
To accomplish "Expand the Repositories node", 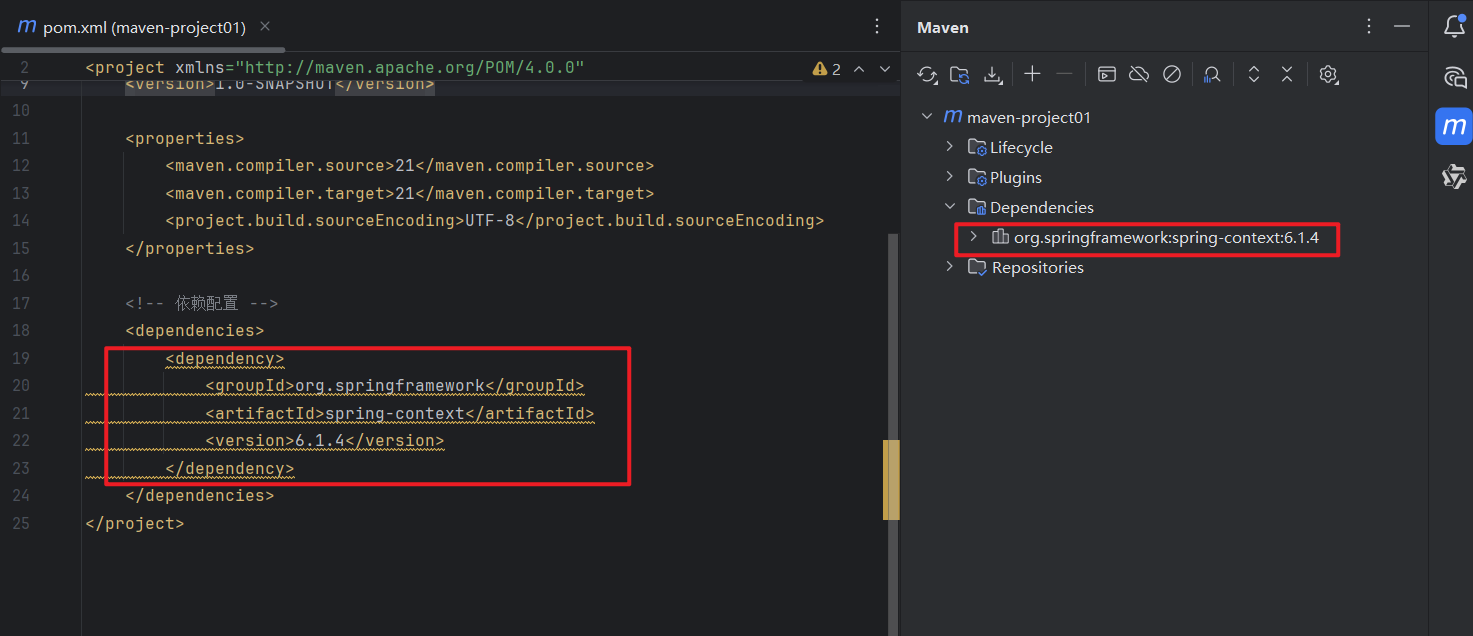I will pos(950,267).
